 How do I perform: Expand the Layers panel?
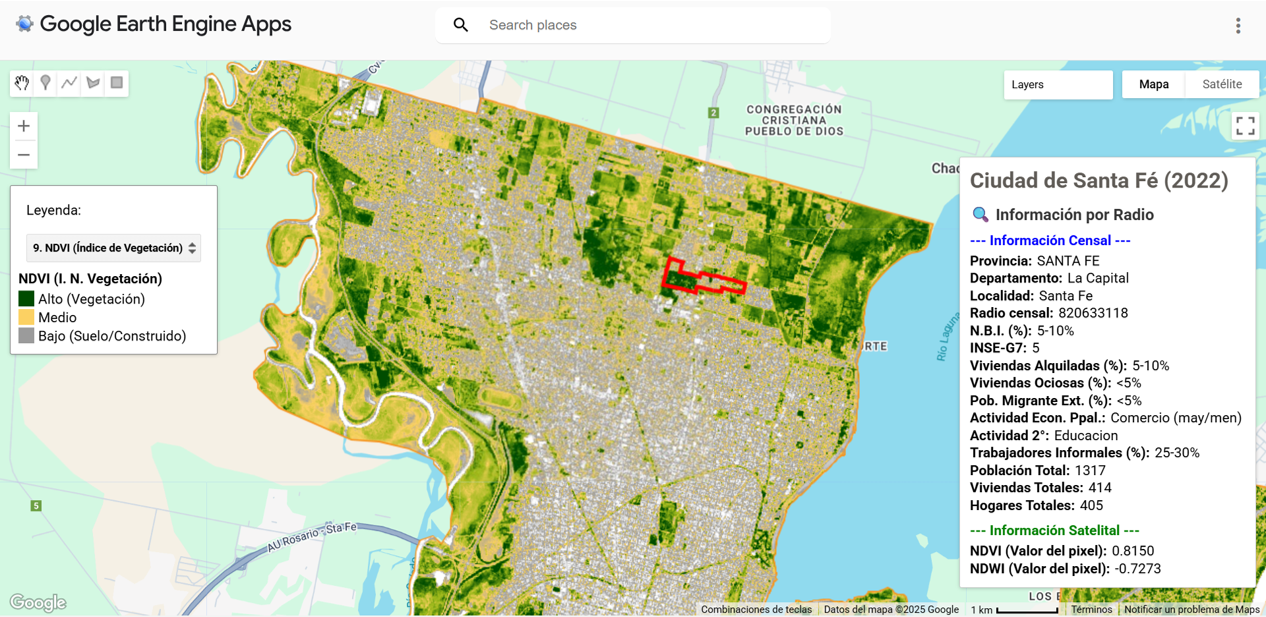[1057, 85]
